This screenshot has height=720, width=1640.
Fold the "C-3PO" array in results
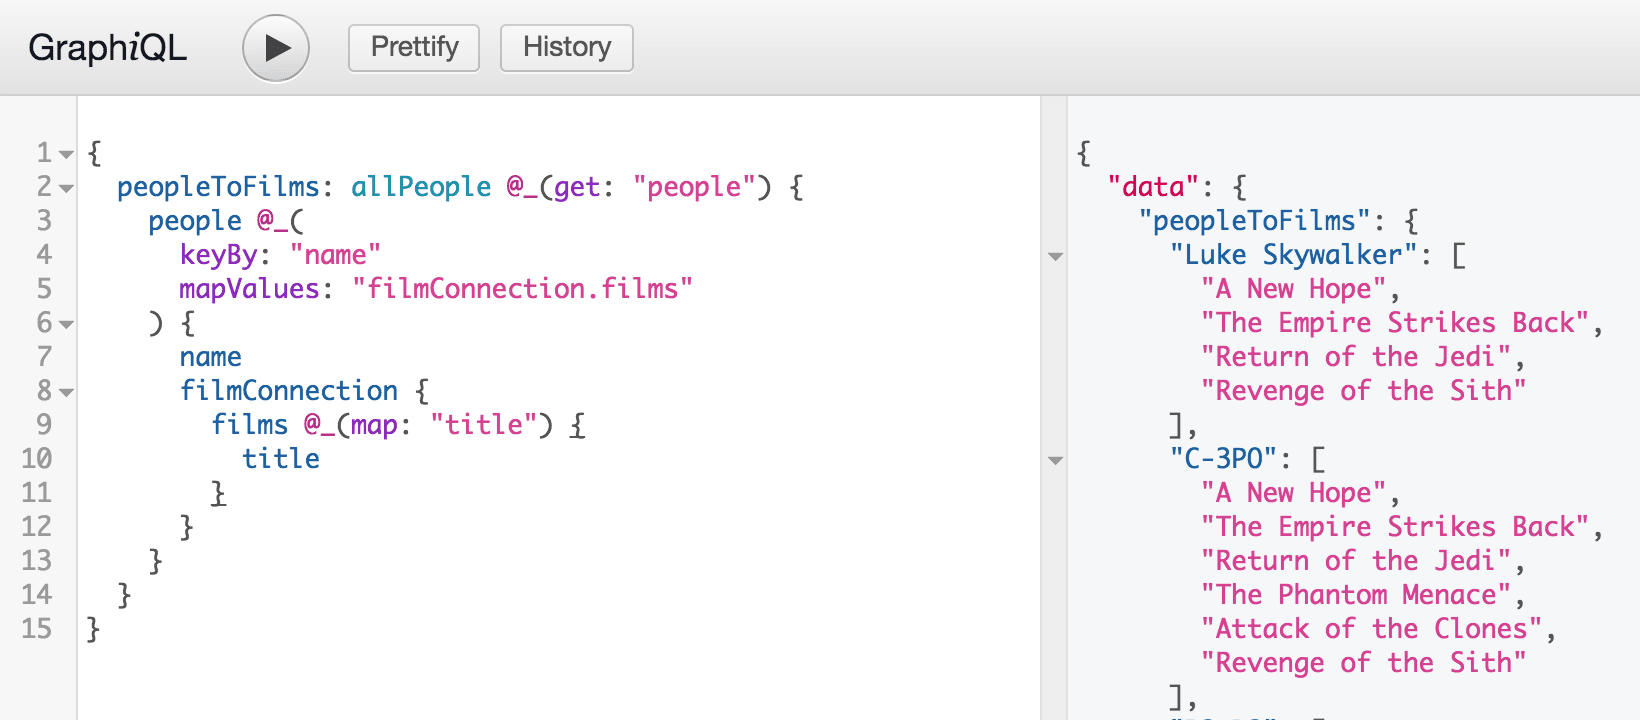[1055, 460]
